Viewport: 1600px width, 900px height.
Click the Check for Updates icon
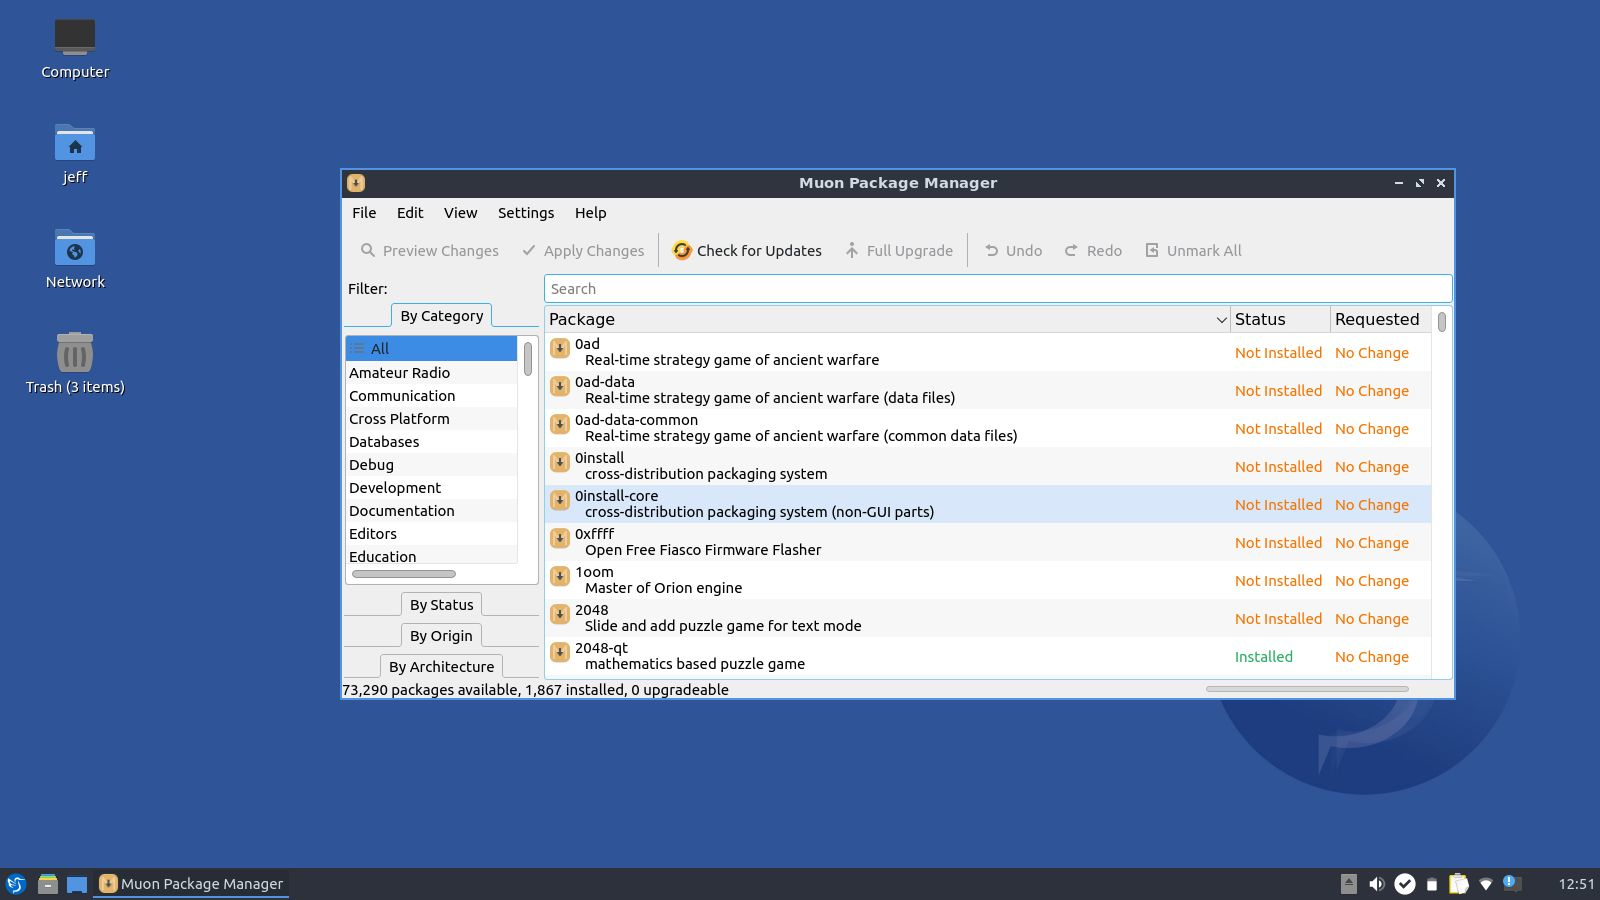[682, 250]
